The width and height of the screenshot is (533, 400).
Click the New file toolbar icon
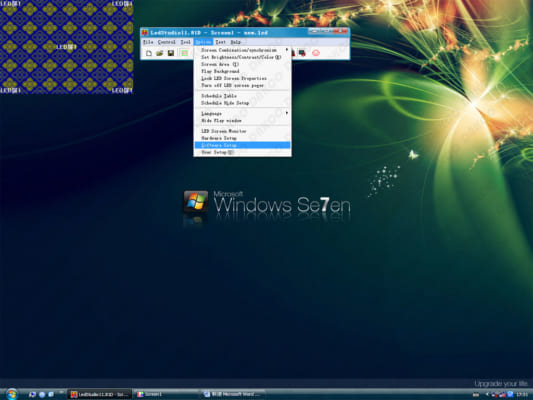[x=149, y=53]
